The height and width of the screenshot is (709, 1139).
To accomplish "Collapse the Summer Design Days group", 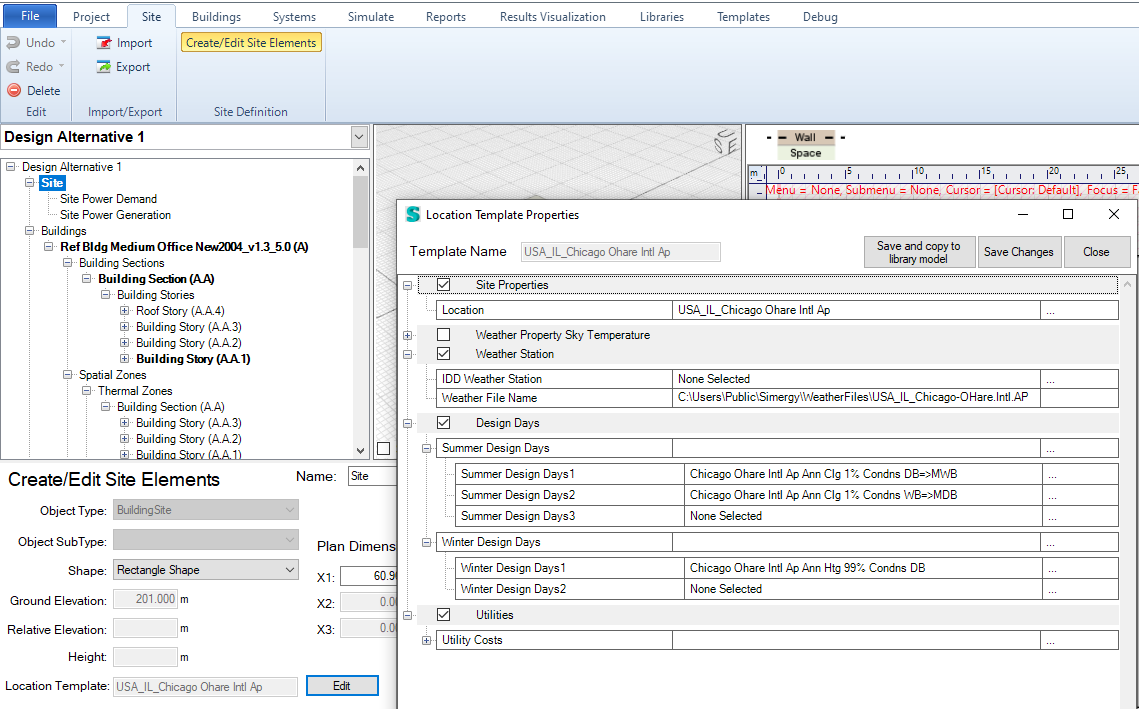I will click(427, 449).
